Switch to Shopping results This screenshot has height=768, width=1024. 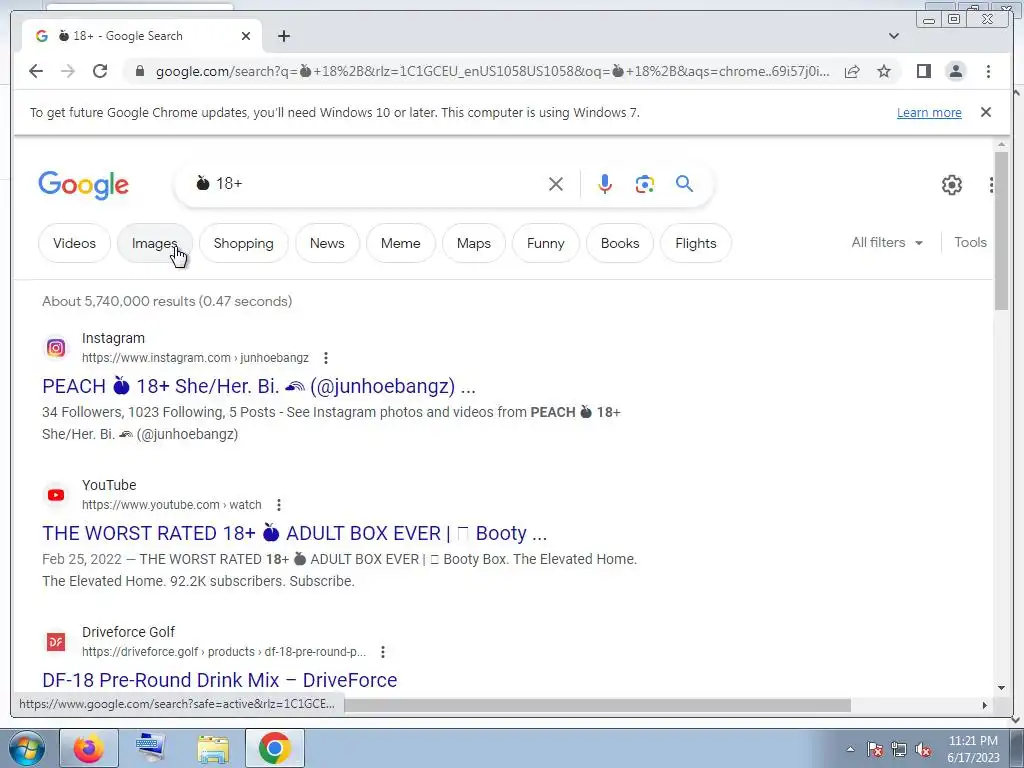244,243
